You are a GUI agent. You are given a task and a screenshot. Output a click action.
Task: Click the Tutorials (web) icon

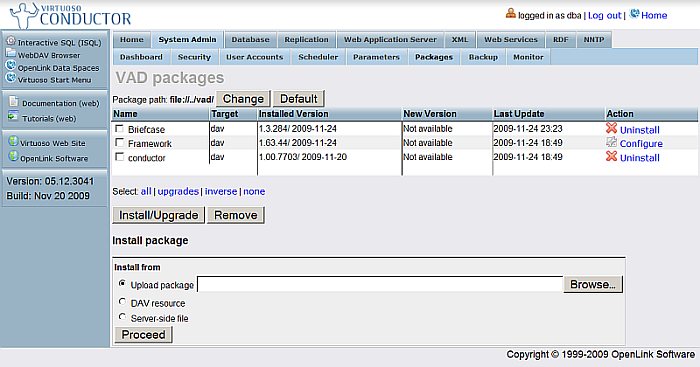pyautogui.click(x=13, y=117)
